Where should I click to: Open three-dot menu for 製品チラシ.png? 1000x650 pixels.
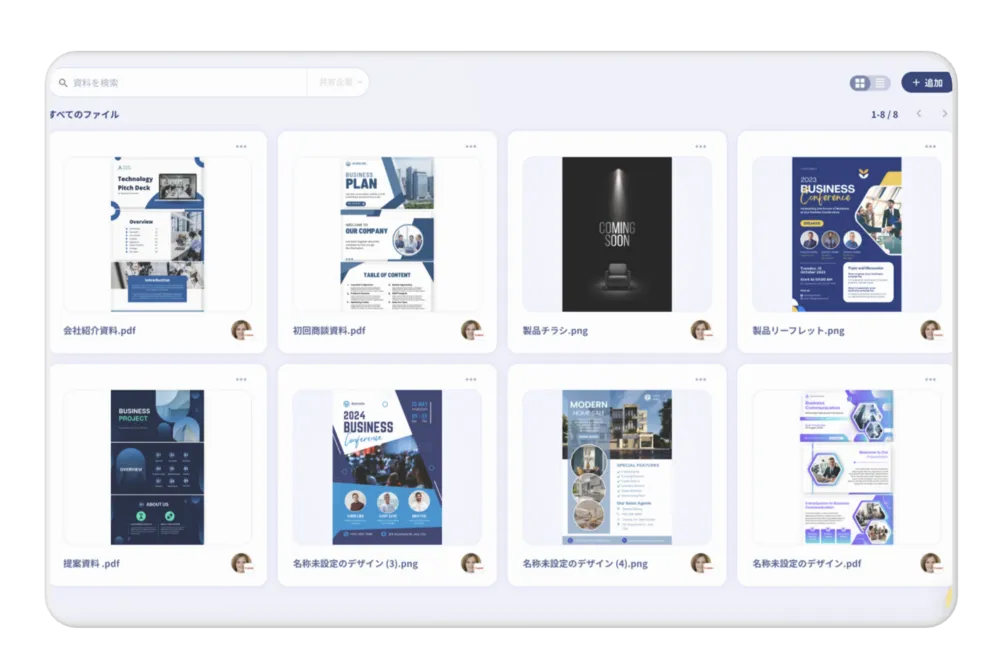700,146
